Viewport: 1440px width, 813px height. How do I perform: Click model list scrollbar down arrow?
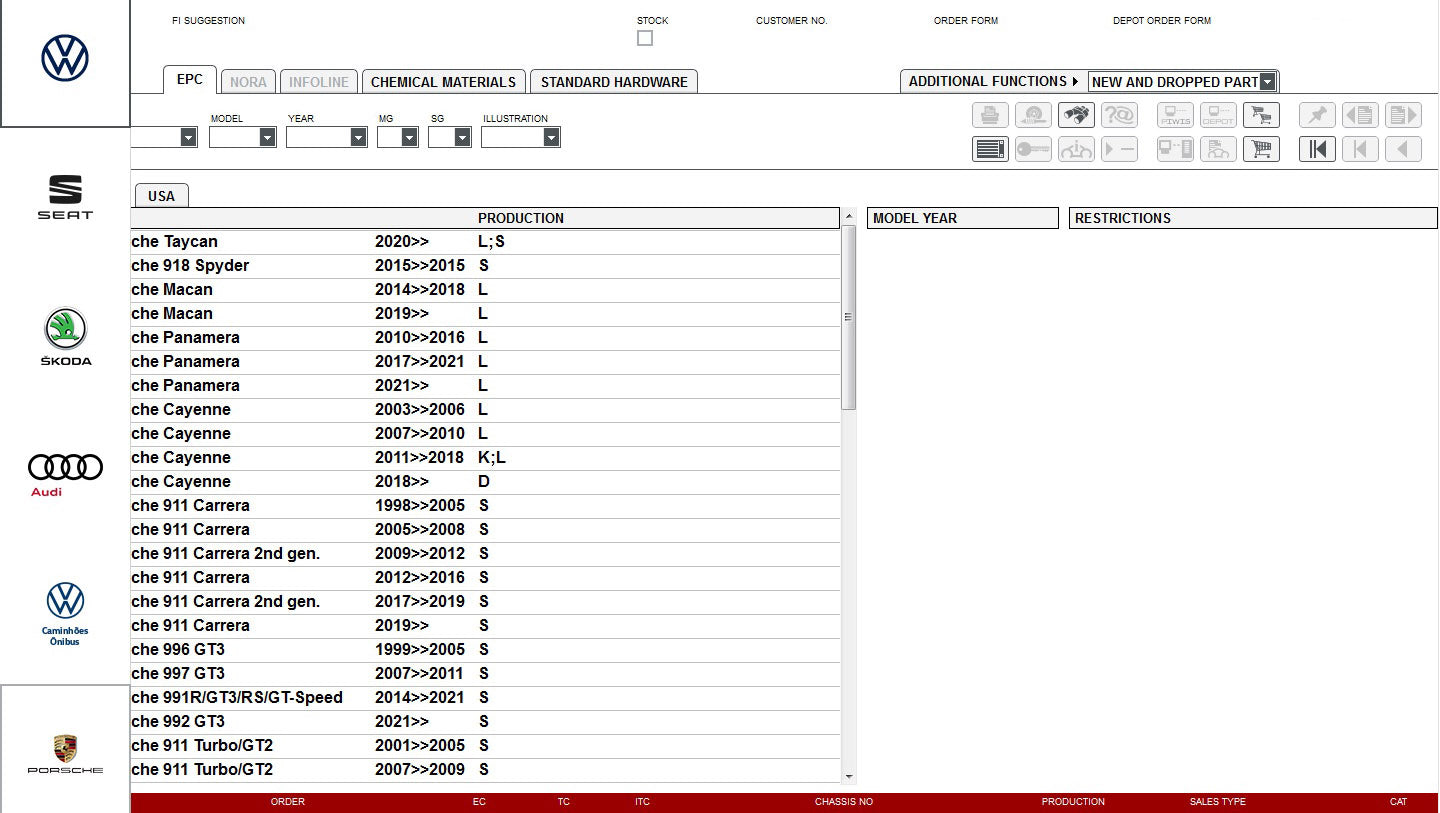(x=849, y=776)
